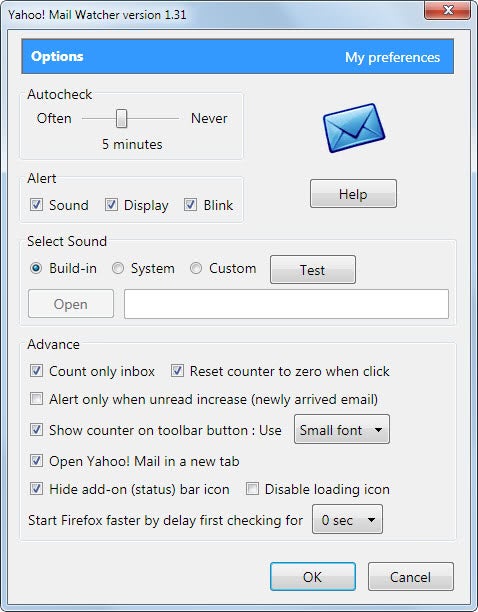This screenshot has width=478, height=612.
Task: Click the Test sound button
Action: coord(313,269)
